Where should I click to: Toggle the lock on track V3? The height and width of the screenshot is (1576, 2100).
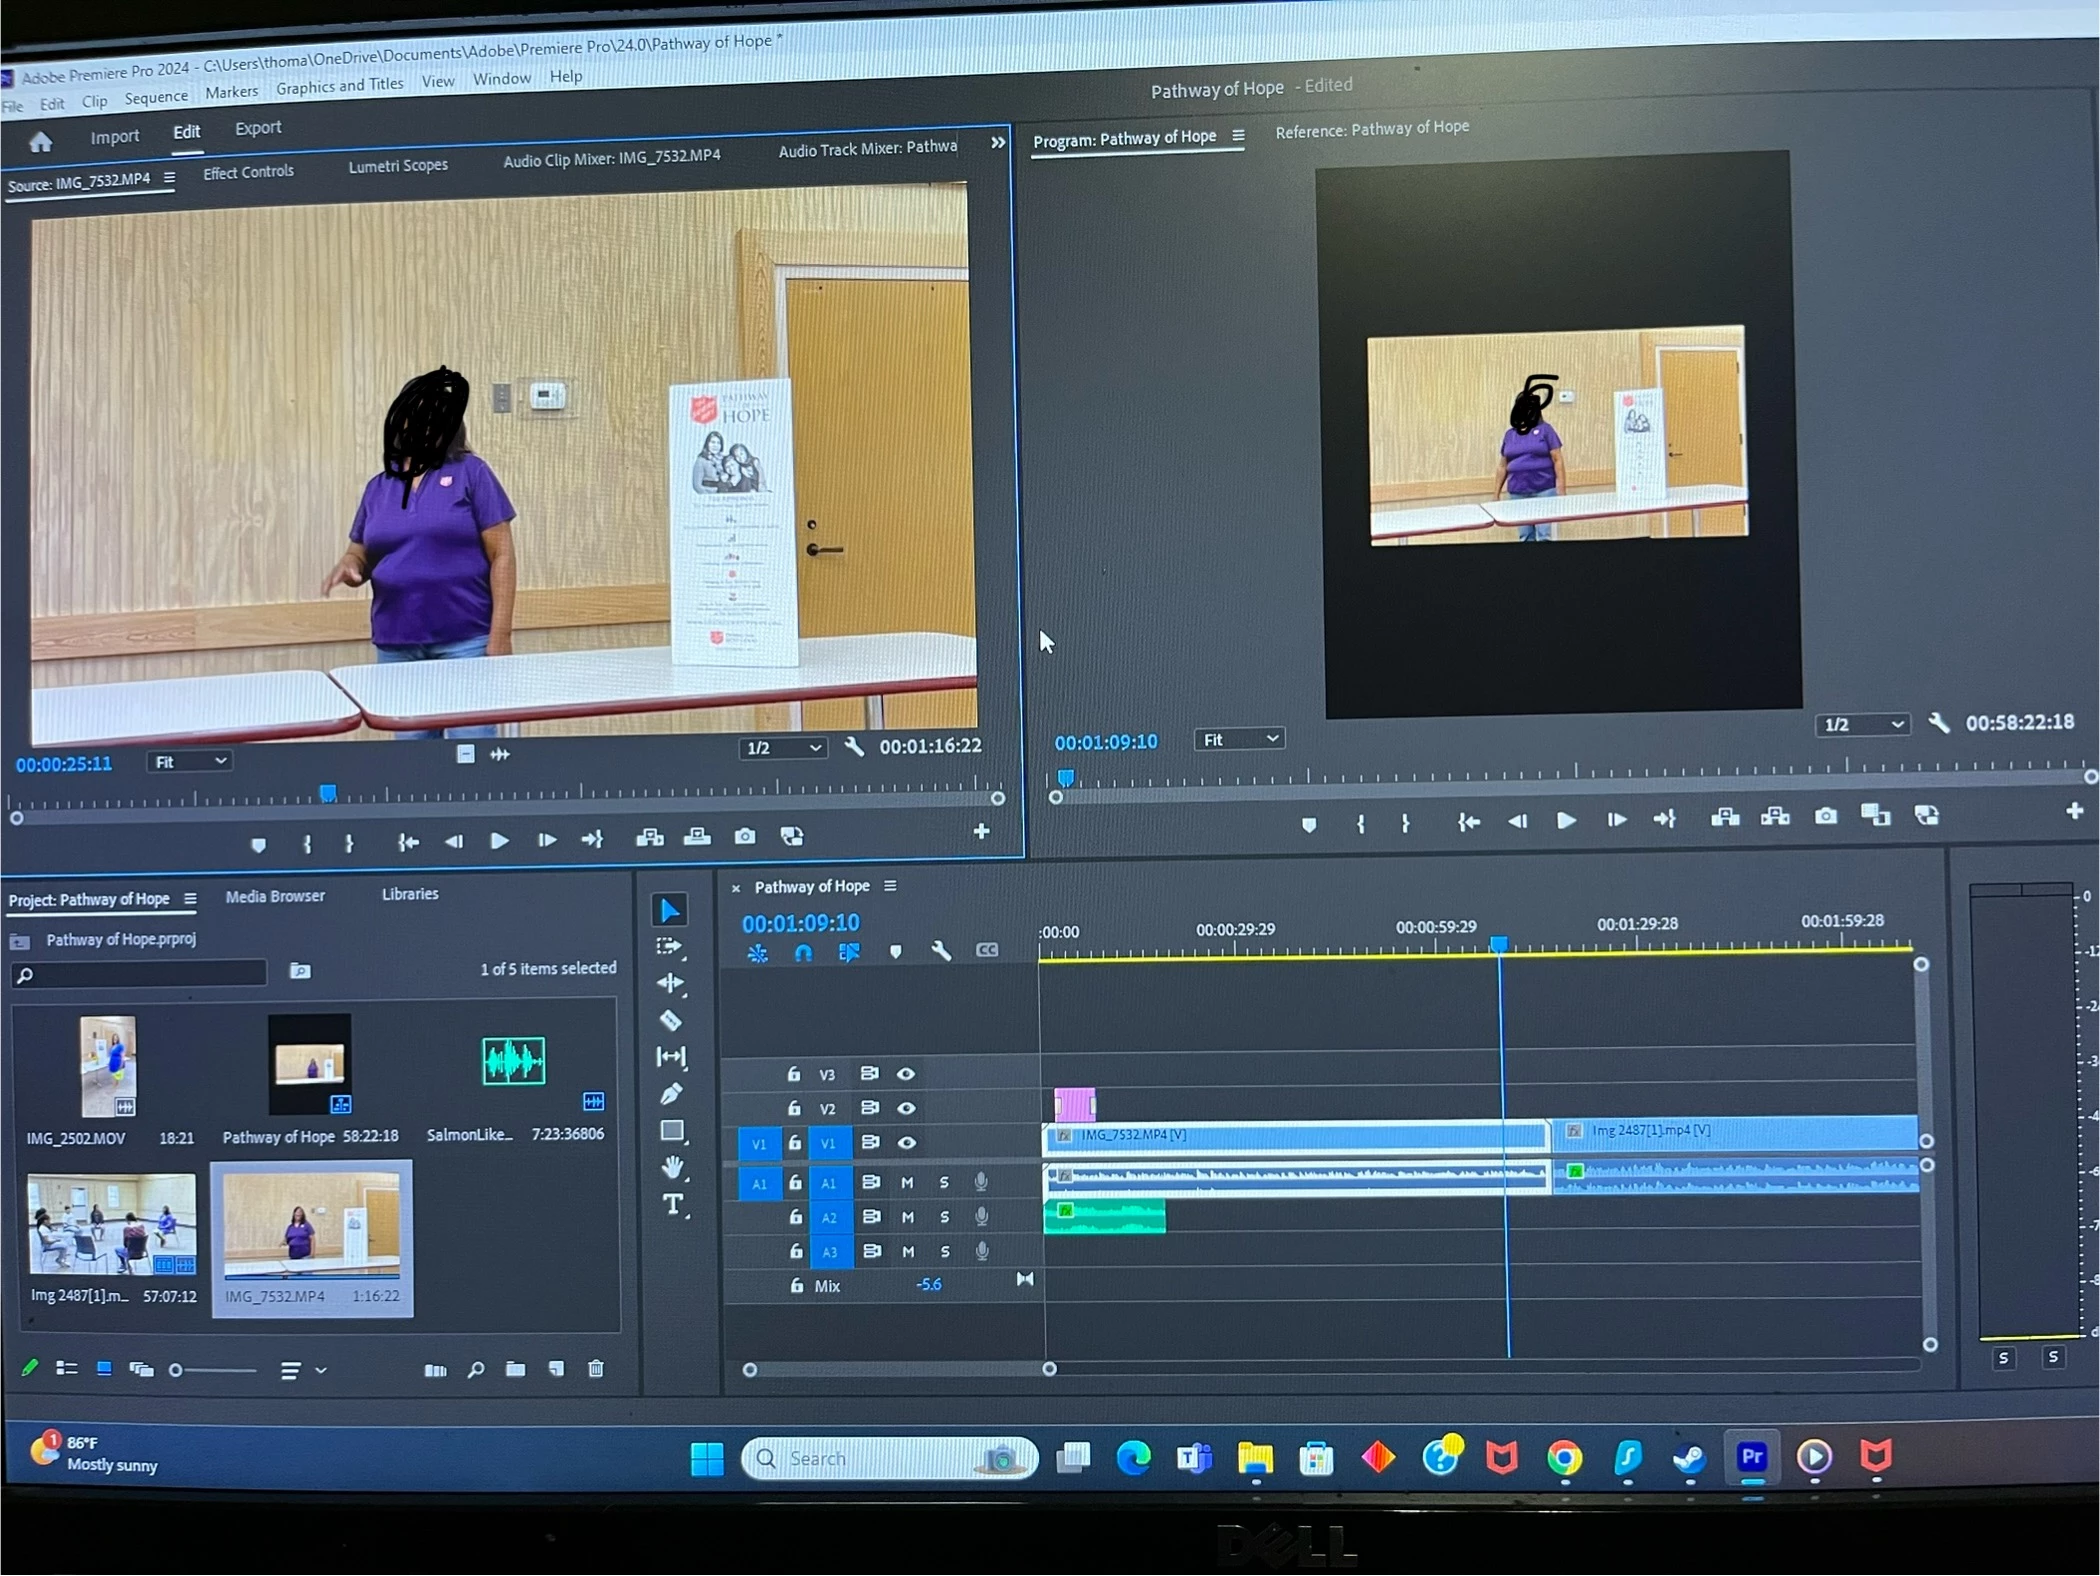(793, 1074)
